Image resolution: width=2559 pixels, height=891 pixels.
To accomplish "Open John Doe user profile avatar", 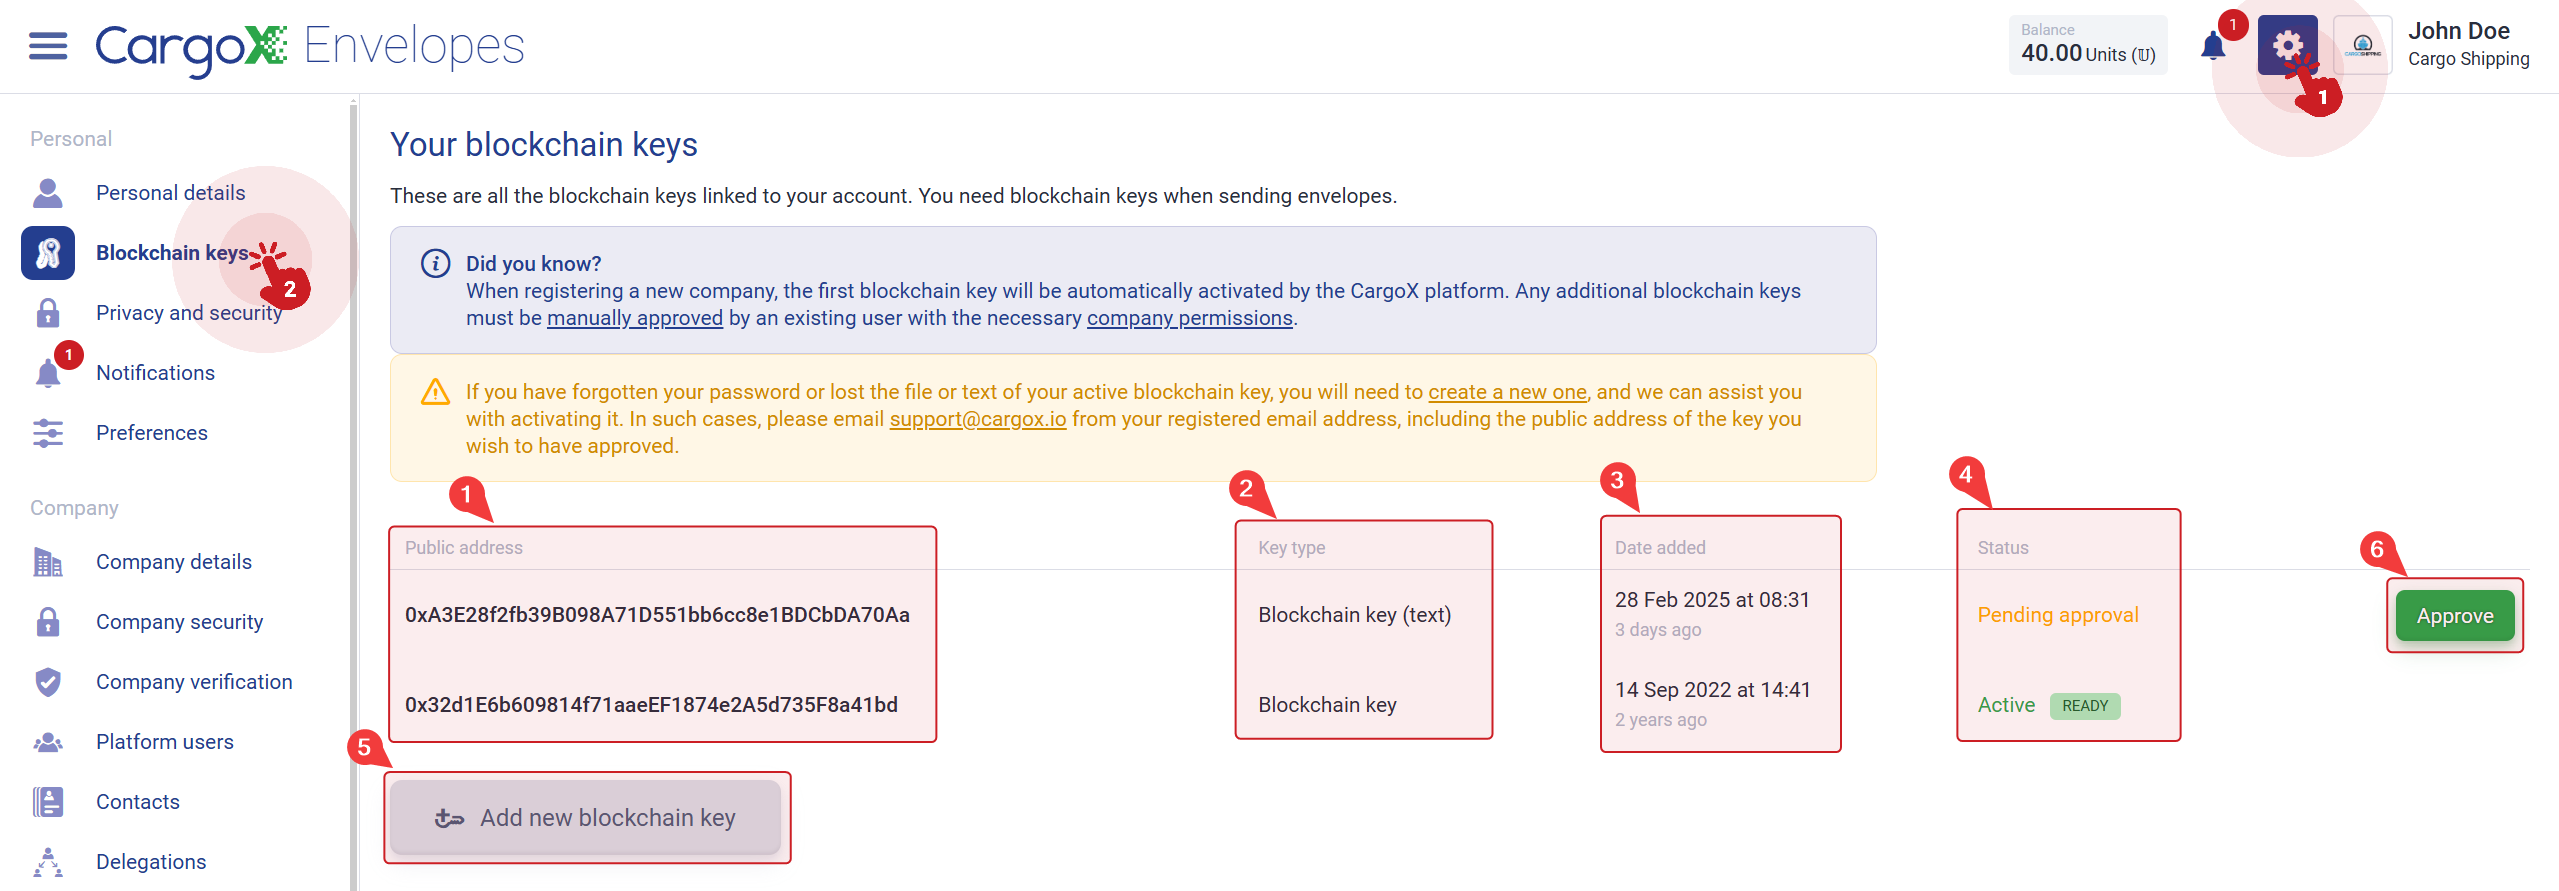I will pos(2363,45).
